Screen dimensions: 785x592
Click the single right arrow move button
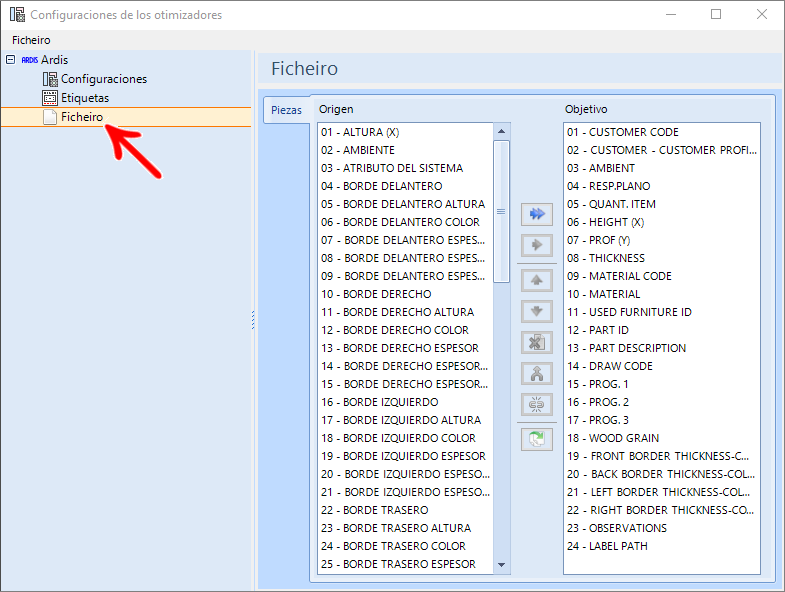pyautogui.click(x=537, y=245)
